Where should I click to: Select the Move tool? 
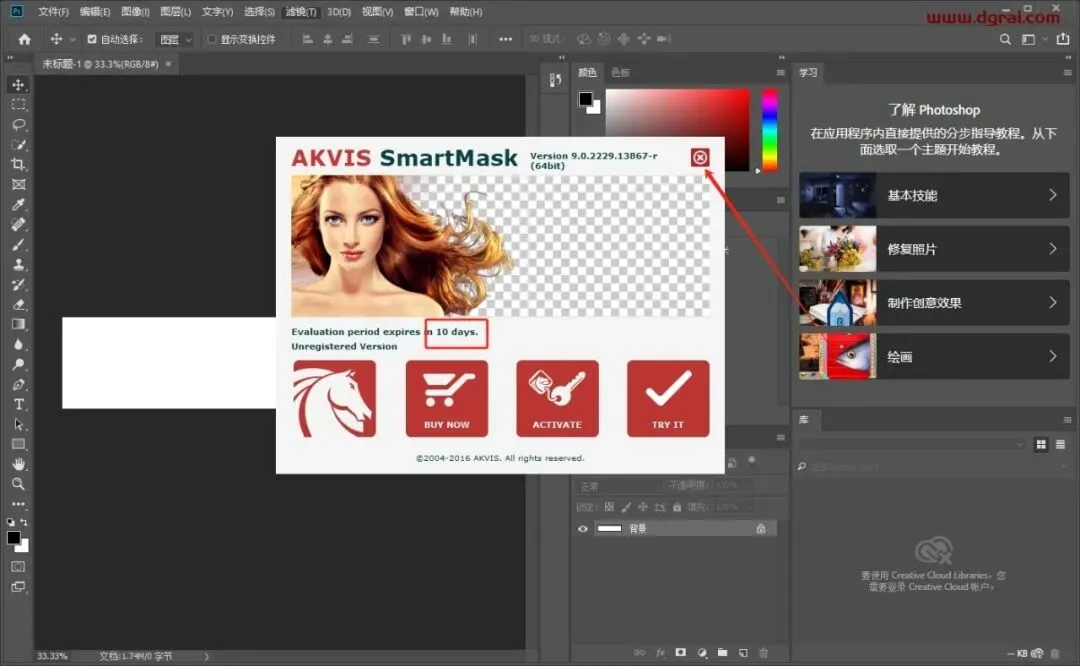tap(19, 85)
